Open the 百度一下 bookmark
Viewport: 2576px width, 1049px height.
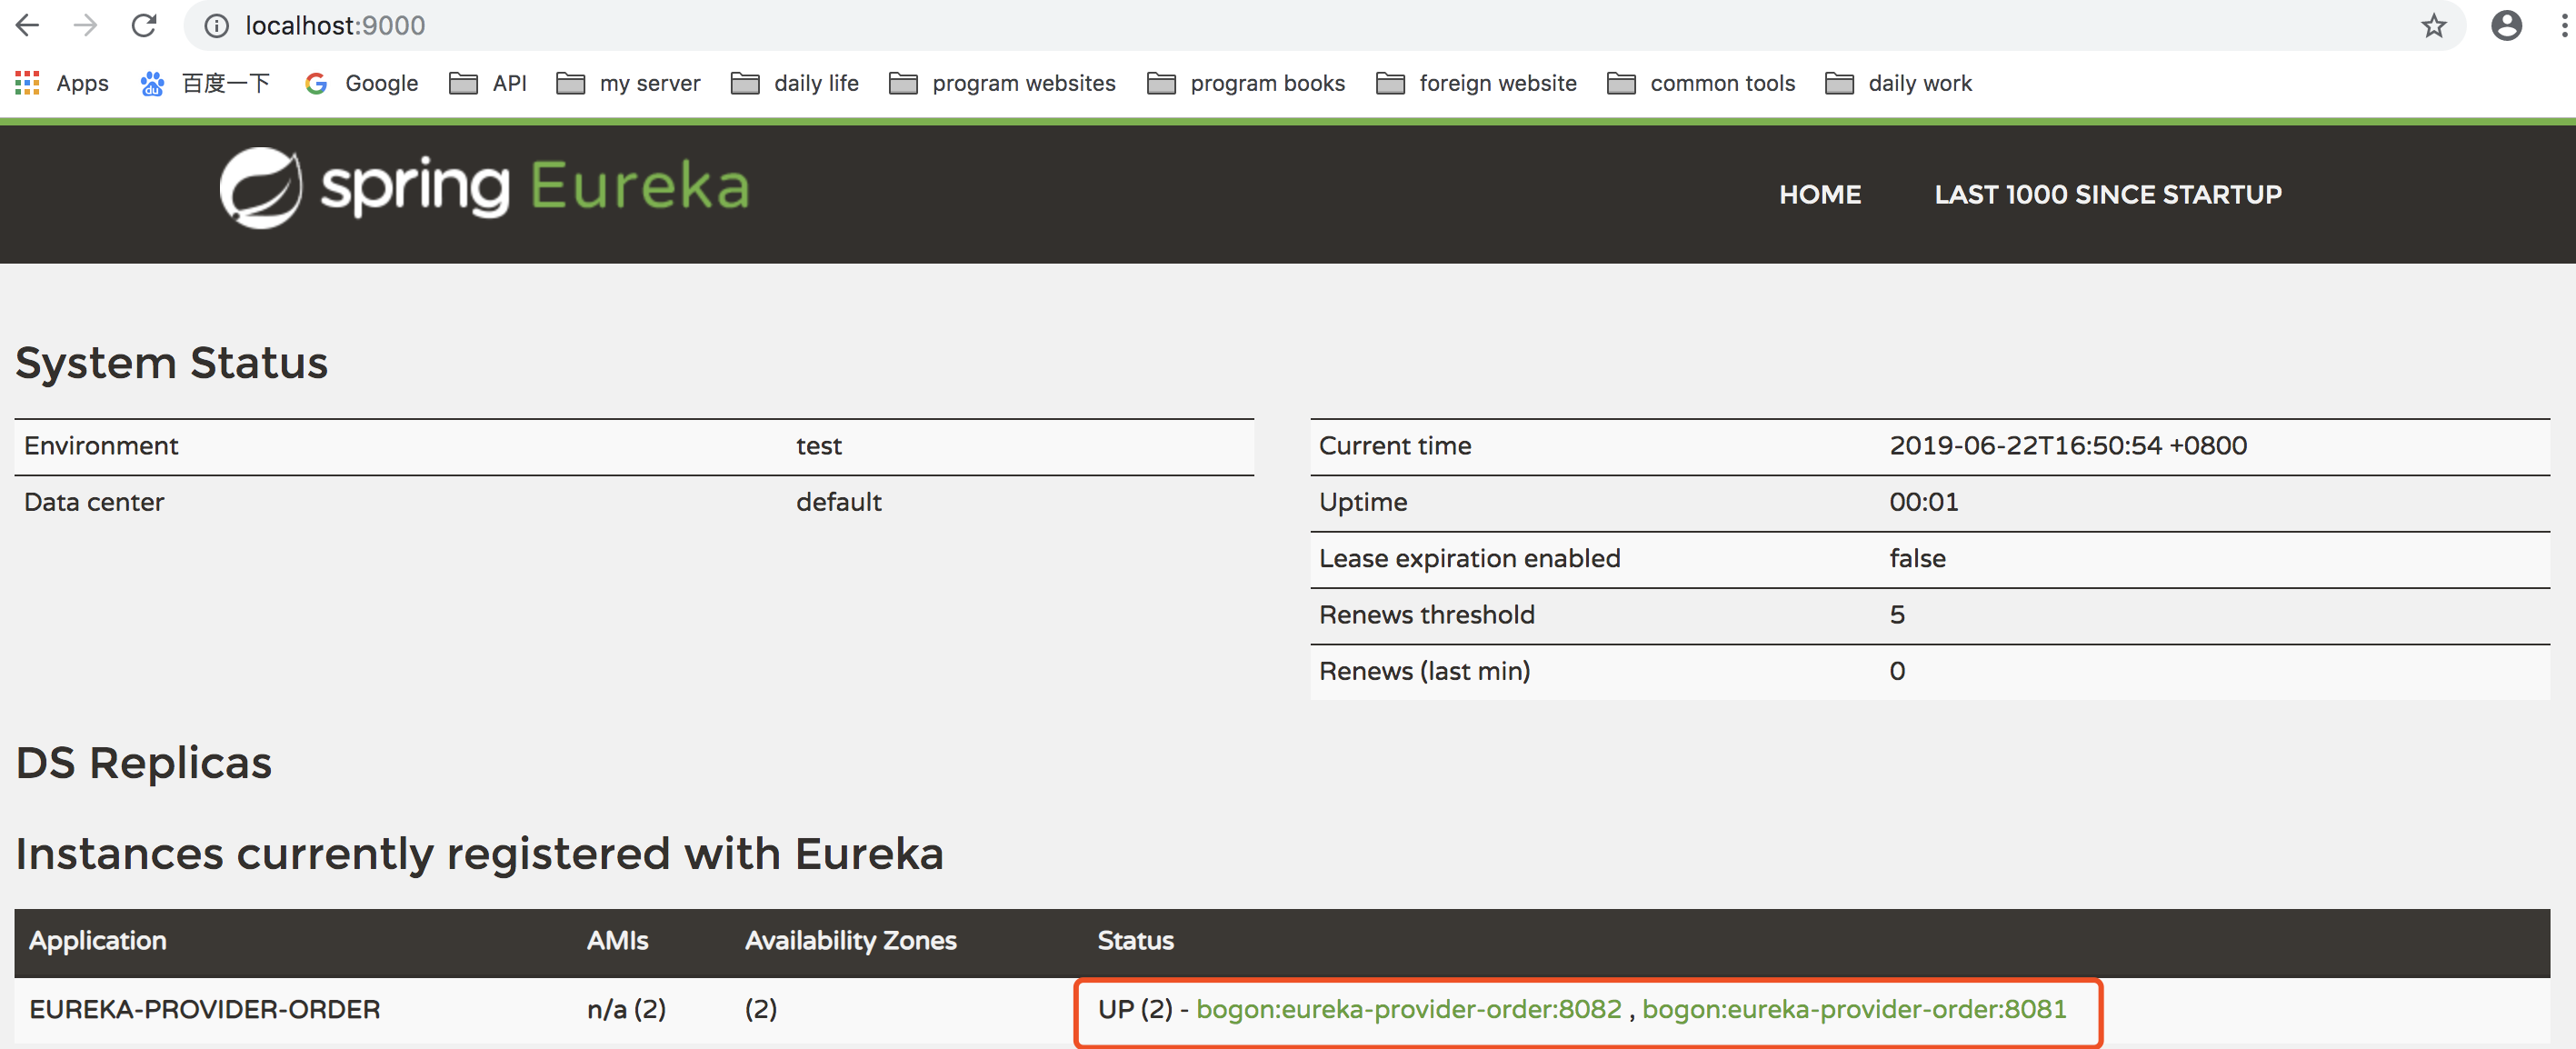pyautogui.click(x=206, y=83)
